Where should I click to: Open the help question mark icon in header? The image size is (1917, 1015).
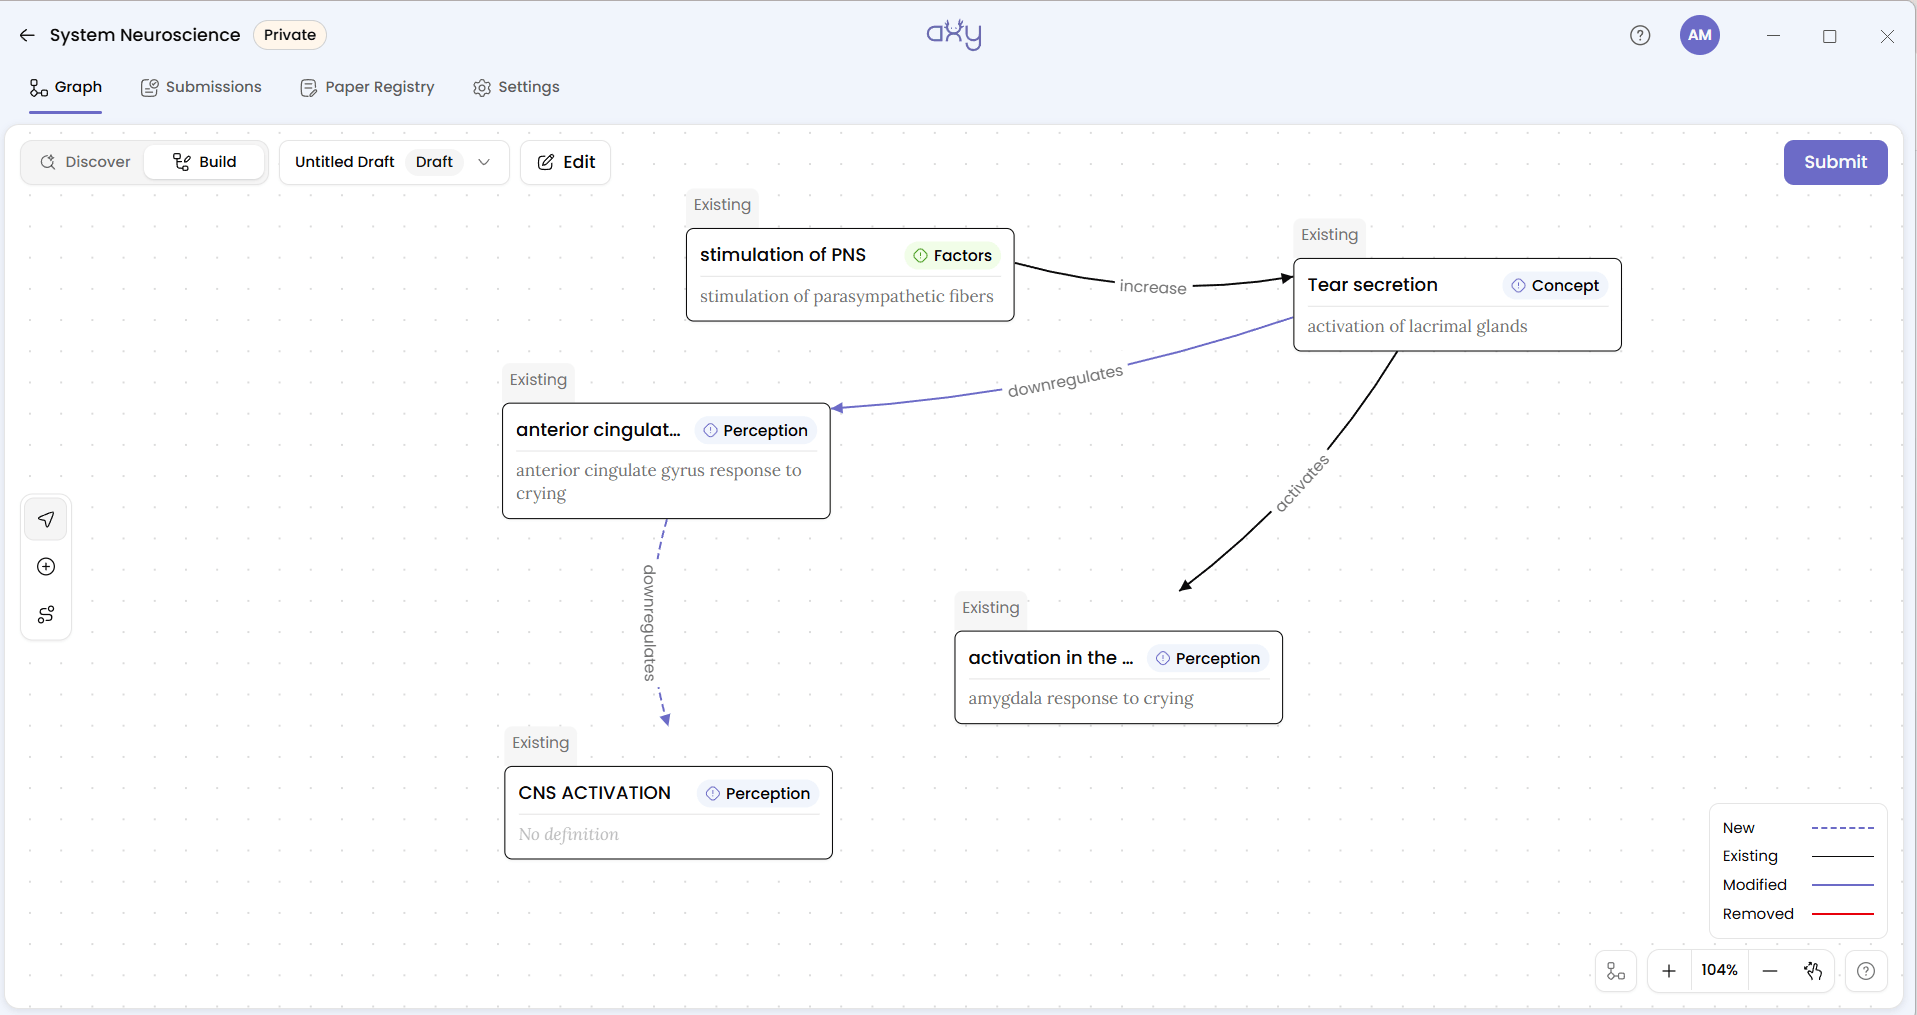(x=1640, y=35)
